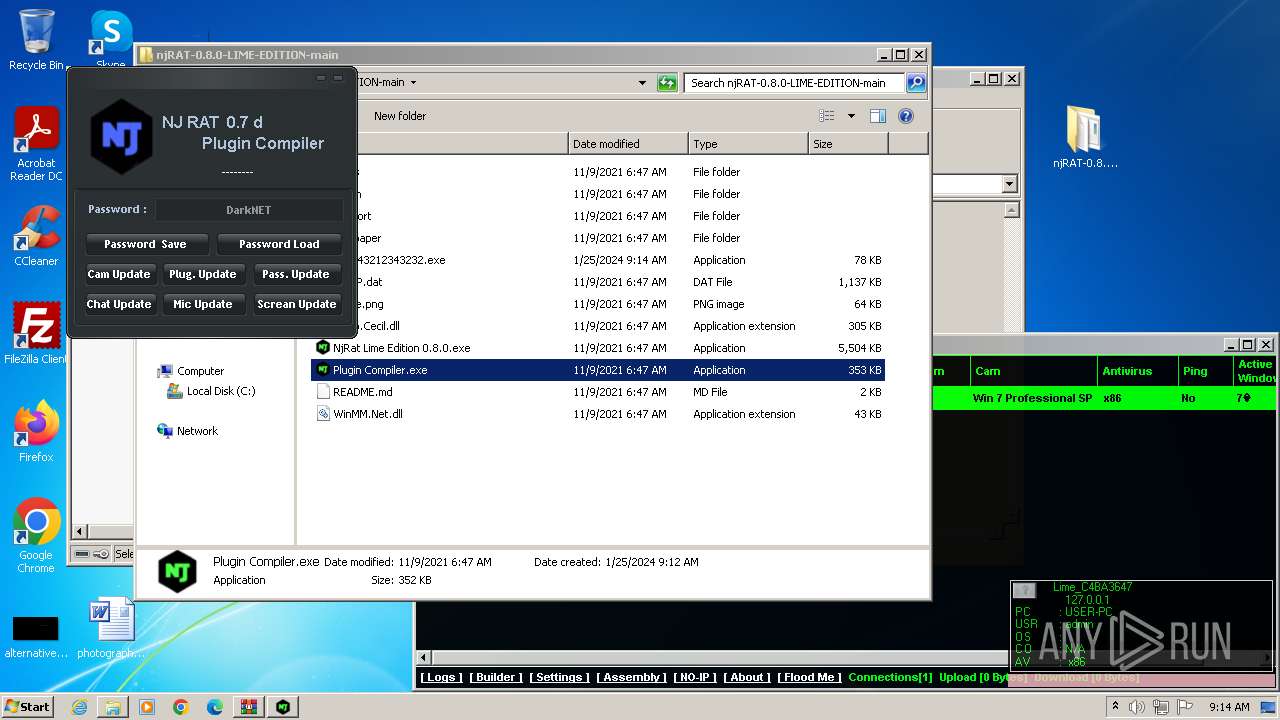Open Builder in njRAT bottom bar
1280x720 pixels.
[495, 677]
